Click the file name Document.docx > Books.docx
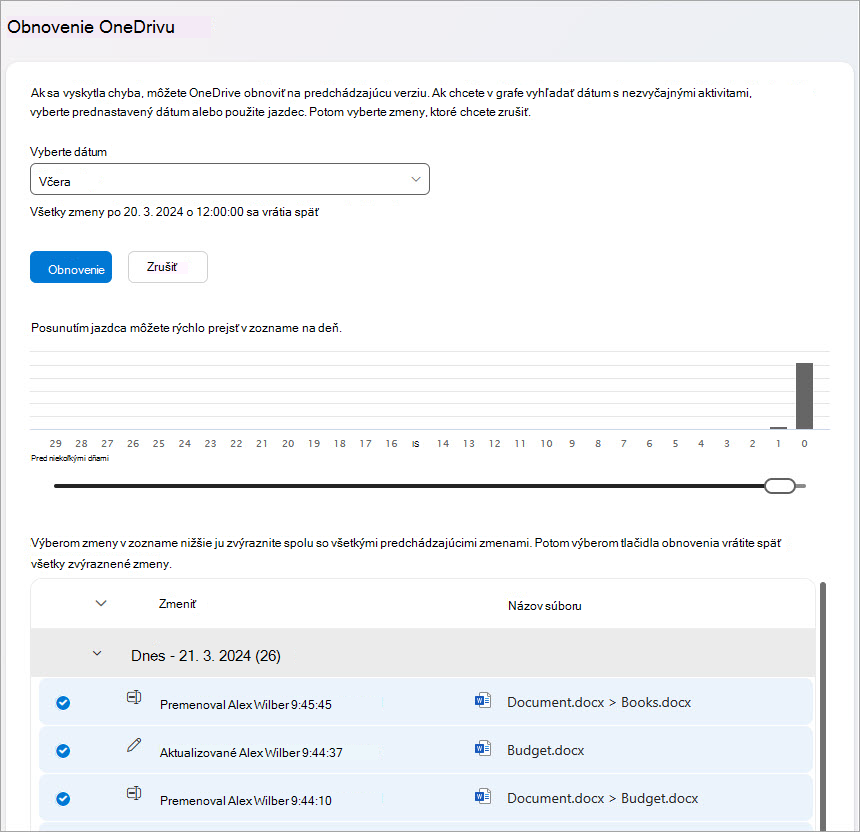 point(599,703)
